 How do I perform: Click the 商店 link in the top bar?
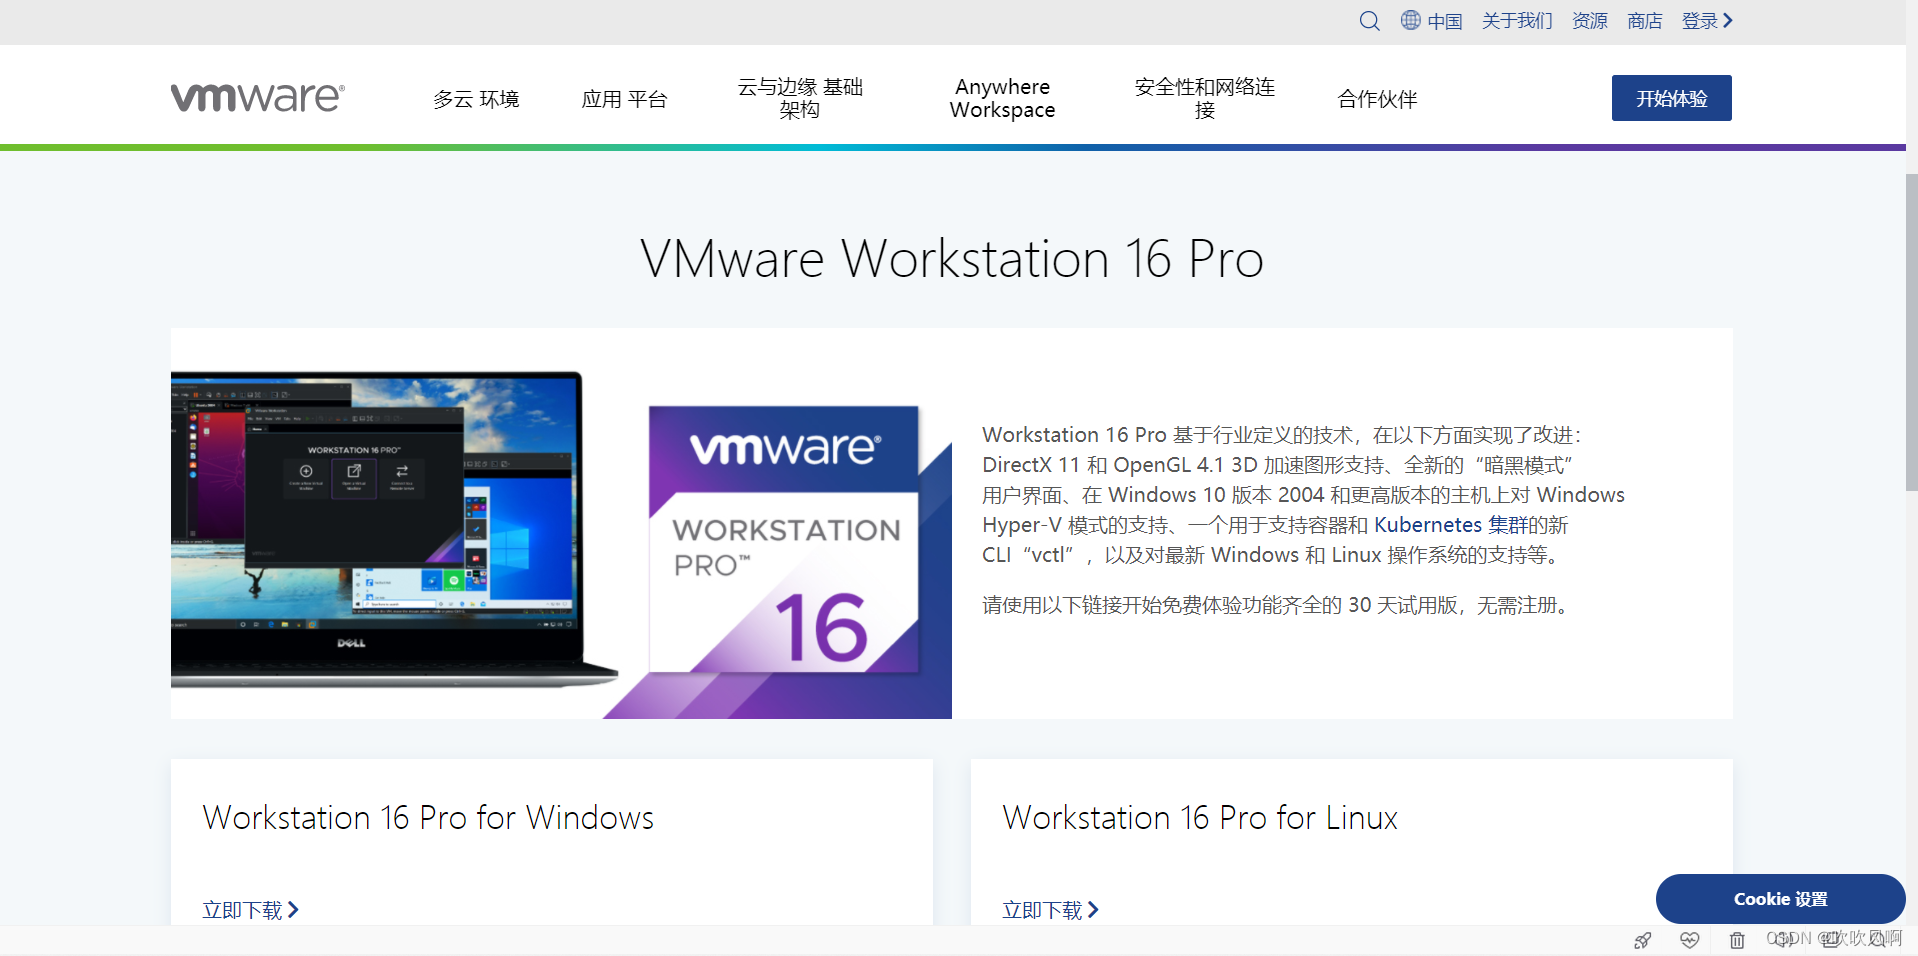(1643, 21)
